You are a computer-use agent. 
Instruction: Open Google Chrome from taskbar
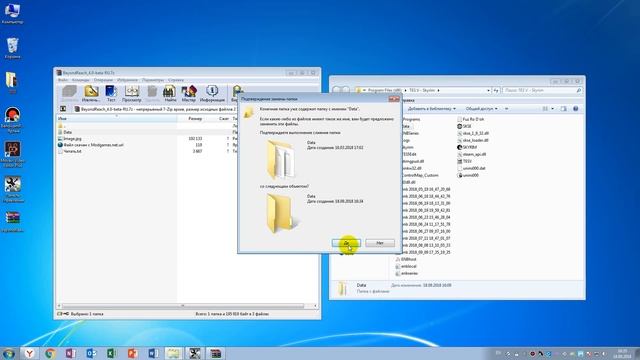point(50,353)
